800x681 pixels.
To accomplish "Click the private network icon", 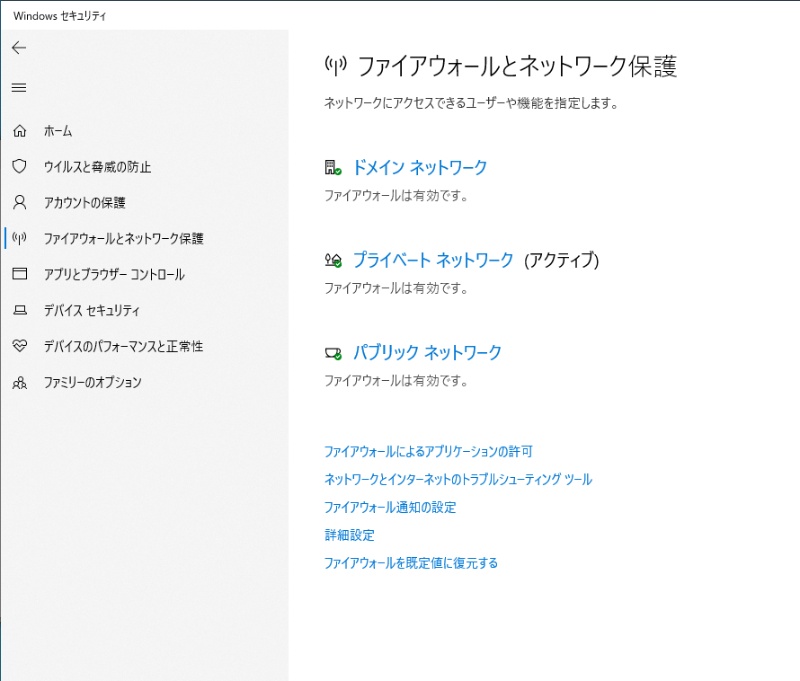I will [333, 260].
